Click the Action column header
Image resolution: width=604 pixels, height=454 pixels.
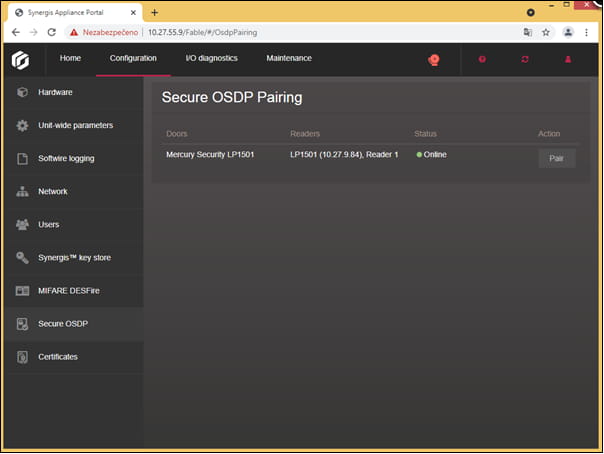pos(549,134)
